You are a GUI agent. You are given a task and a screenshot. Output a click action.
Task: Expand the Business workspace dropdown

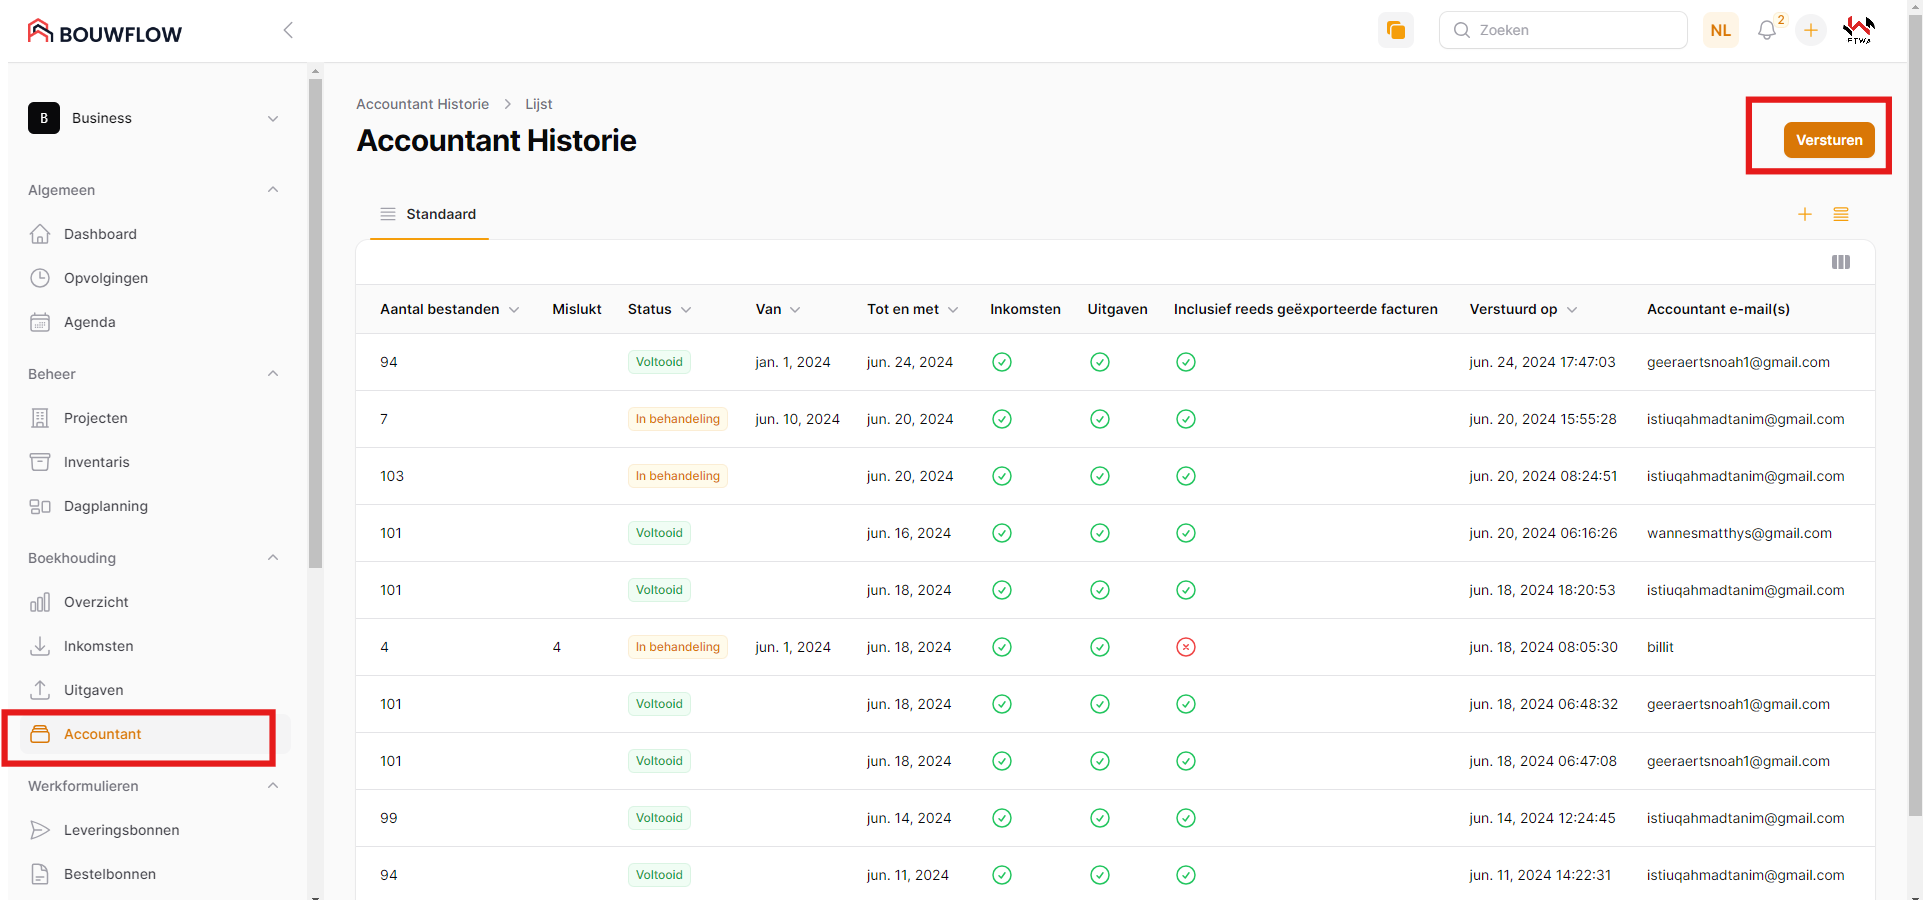(272, 118)
